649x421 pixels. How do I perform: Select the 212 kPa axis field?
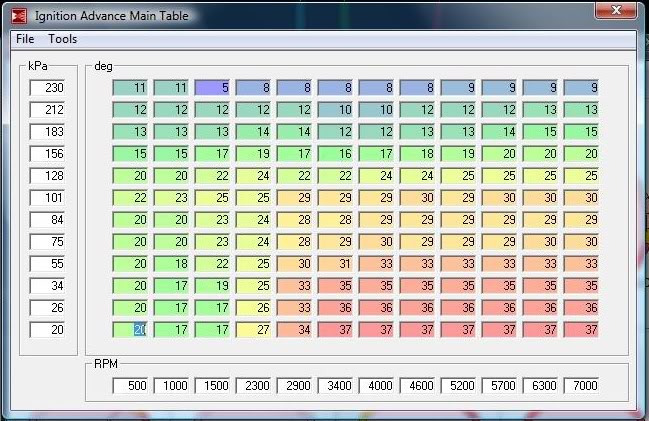47,110
